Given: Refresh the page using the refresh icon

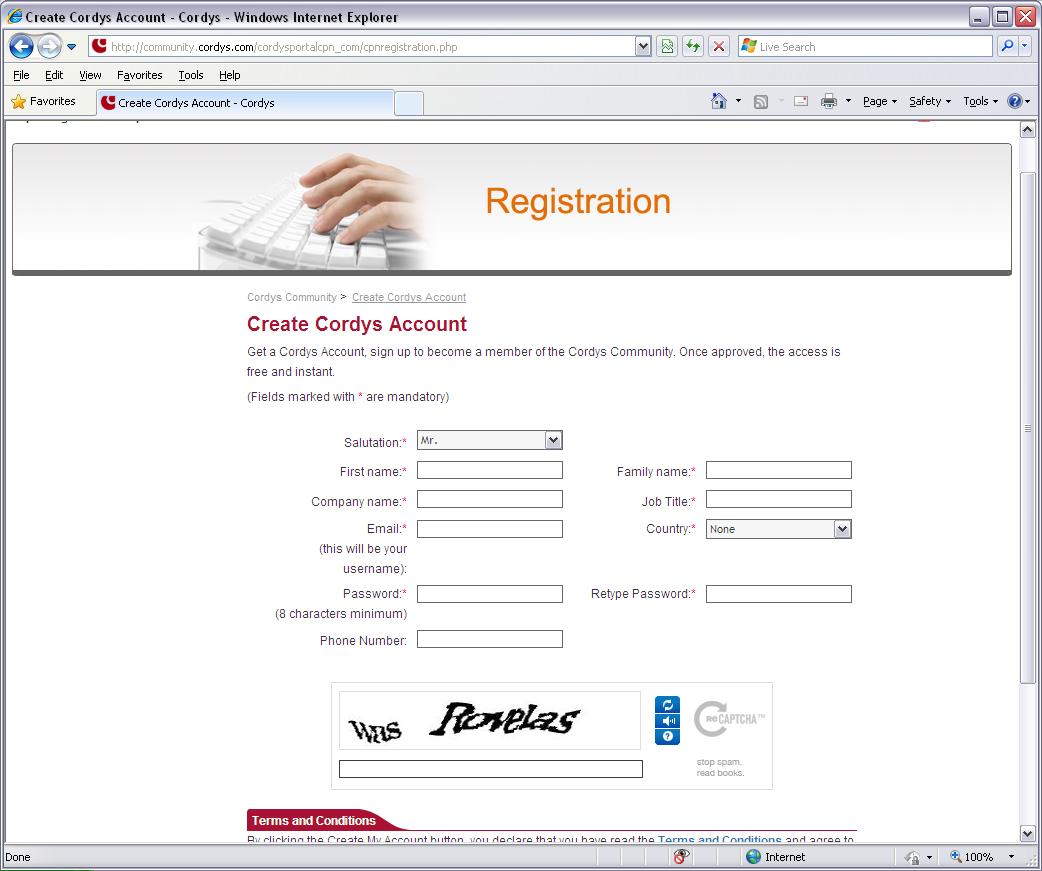Looking at the screenshot, I should coord(693,47).
